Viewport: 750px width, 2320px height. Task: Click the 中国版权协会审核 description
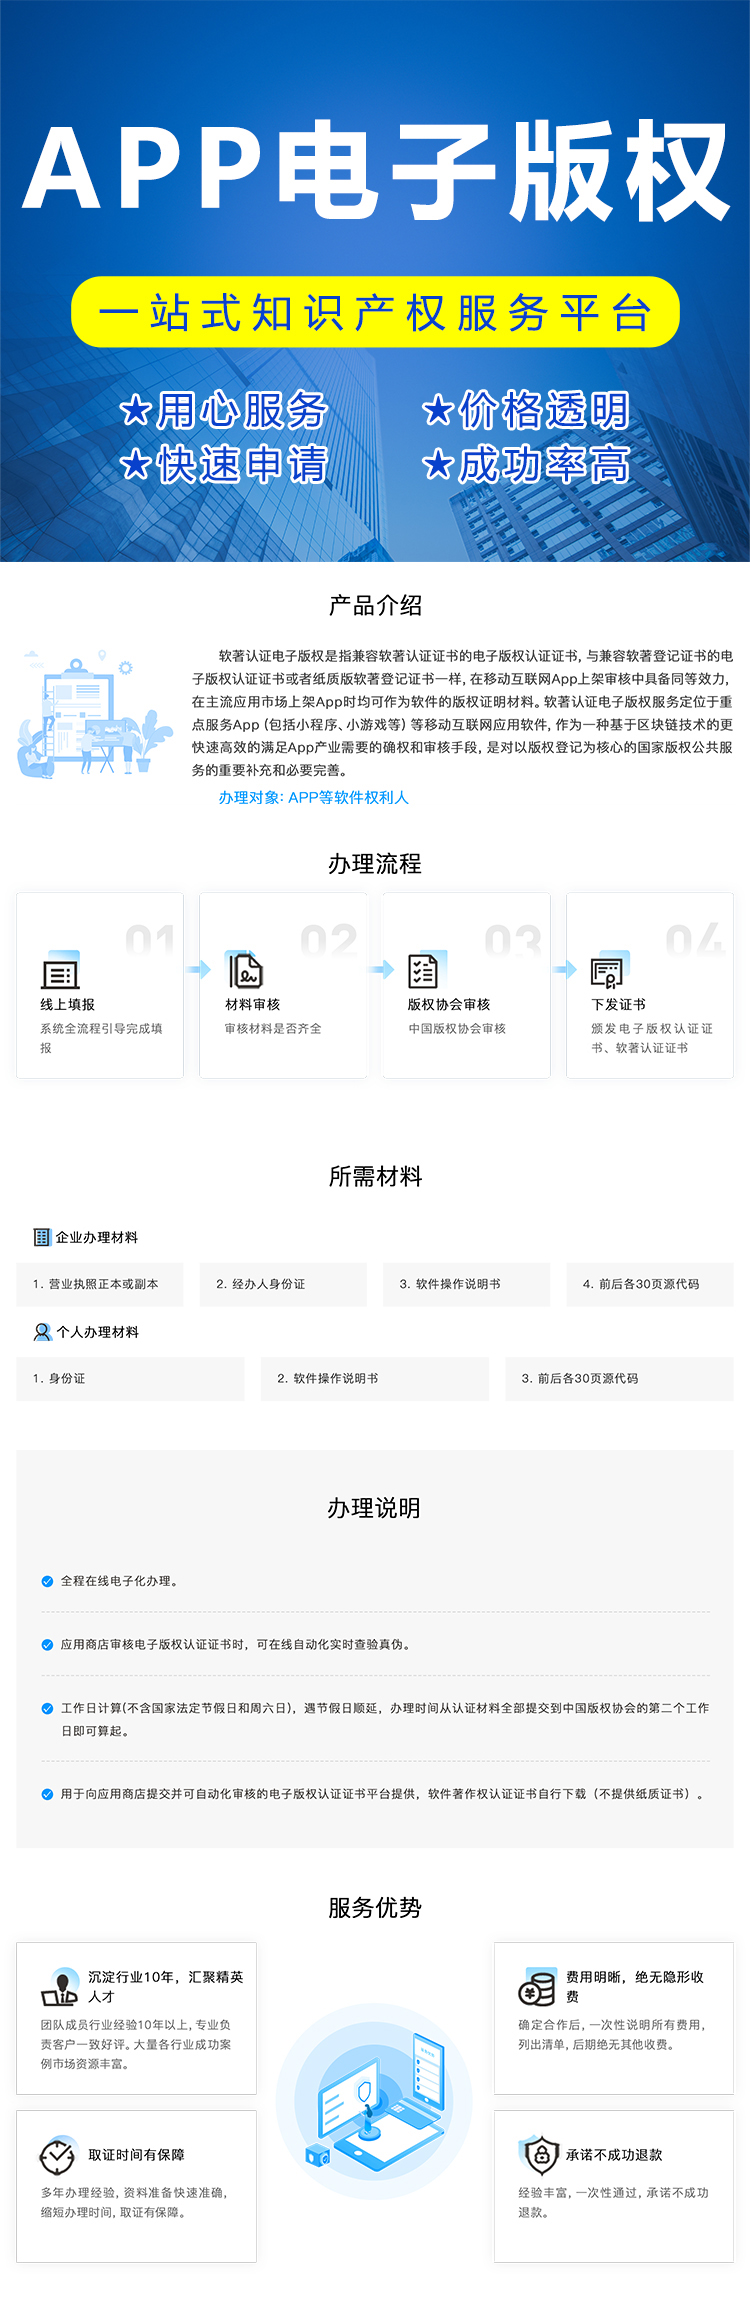point(457,1028)
